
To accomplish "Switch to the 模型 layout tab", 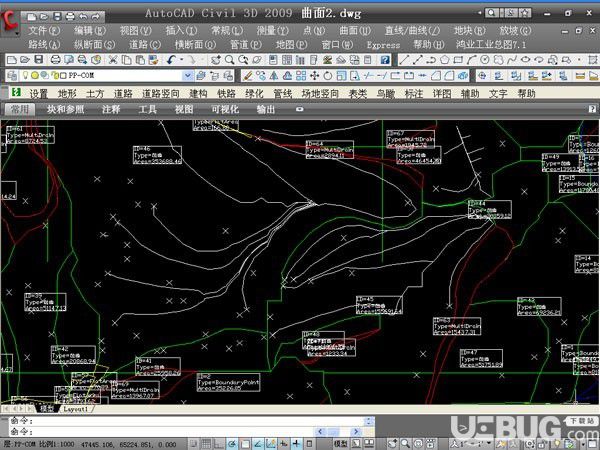I will click(x=47, y=409).
